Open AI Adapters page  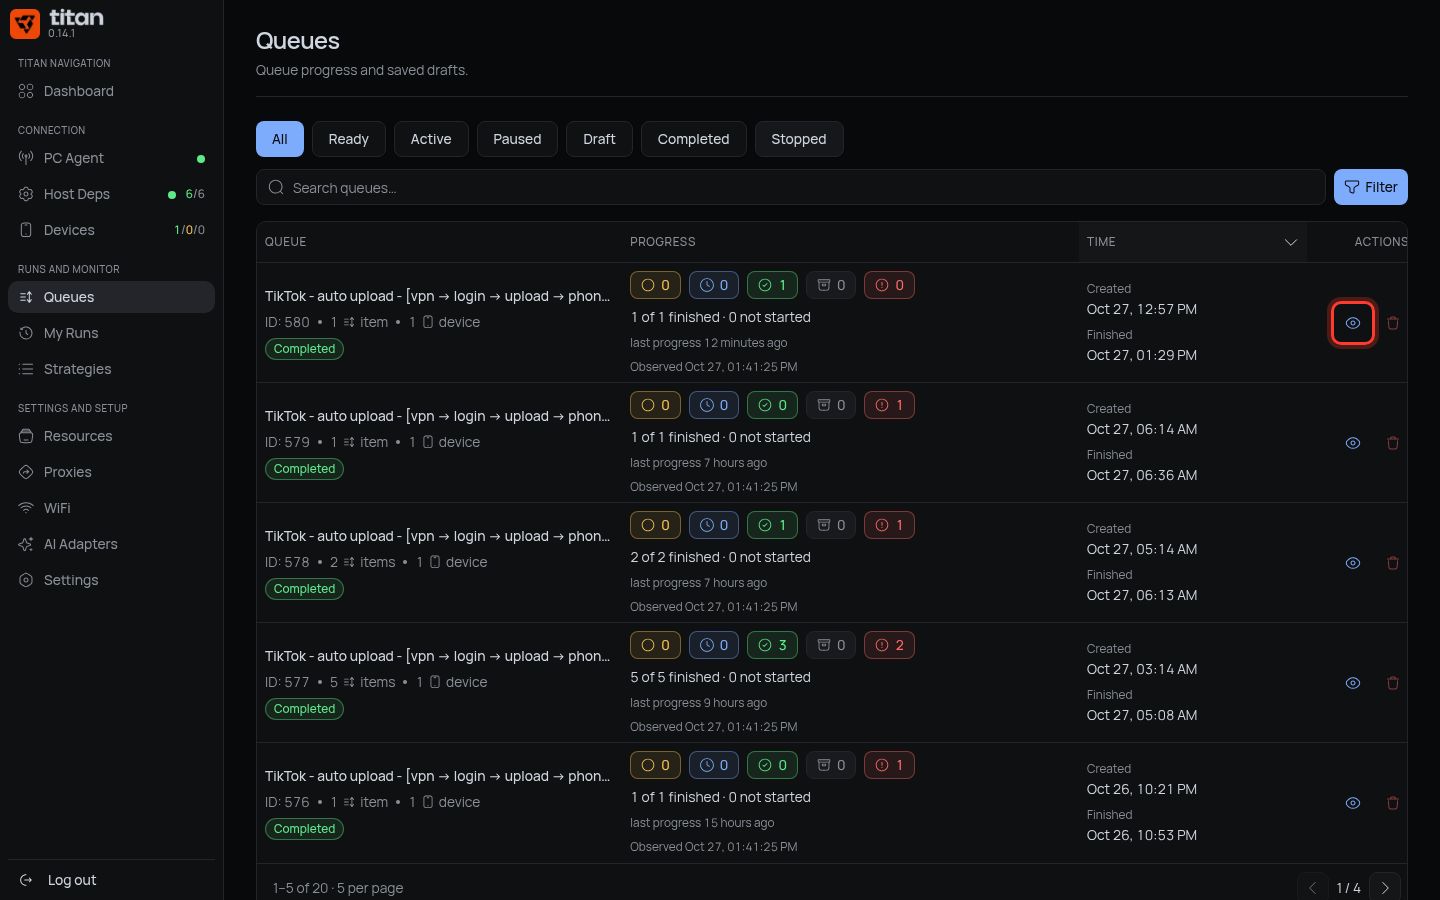point(111,544)
